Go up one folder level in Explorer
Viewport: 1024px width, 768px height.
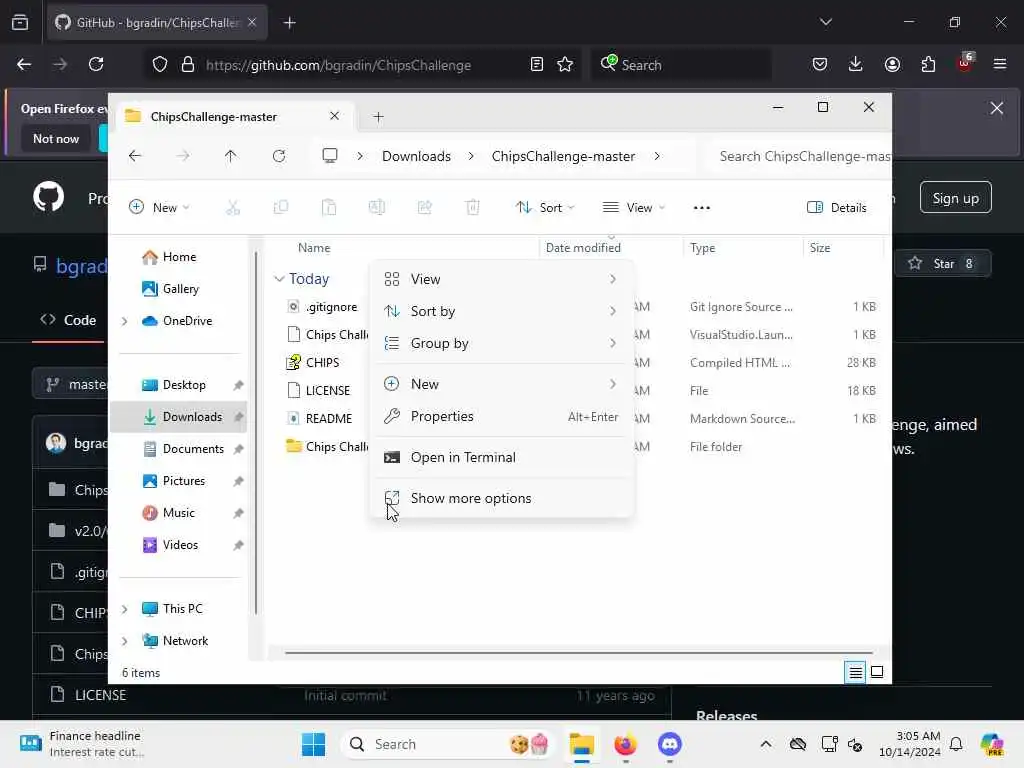tap(231, 156)
